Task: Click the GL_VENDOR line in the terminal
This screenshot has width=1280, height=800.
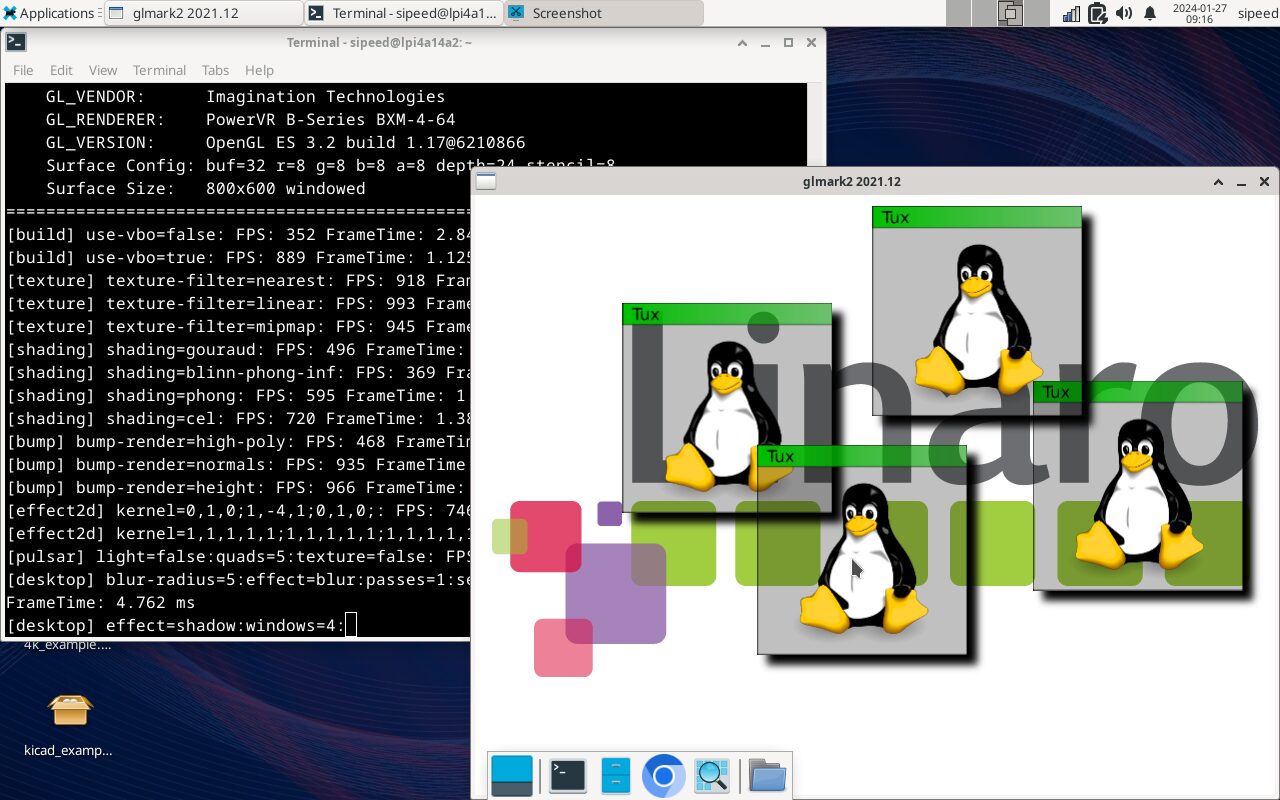Action: [x=245, y=97]
